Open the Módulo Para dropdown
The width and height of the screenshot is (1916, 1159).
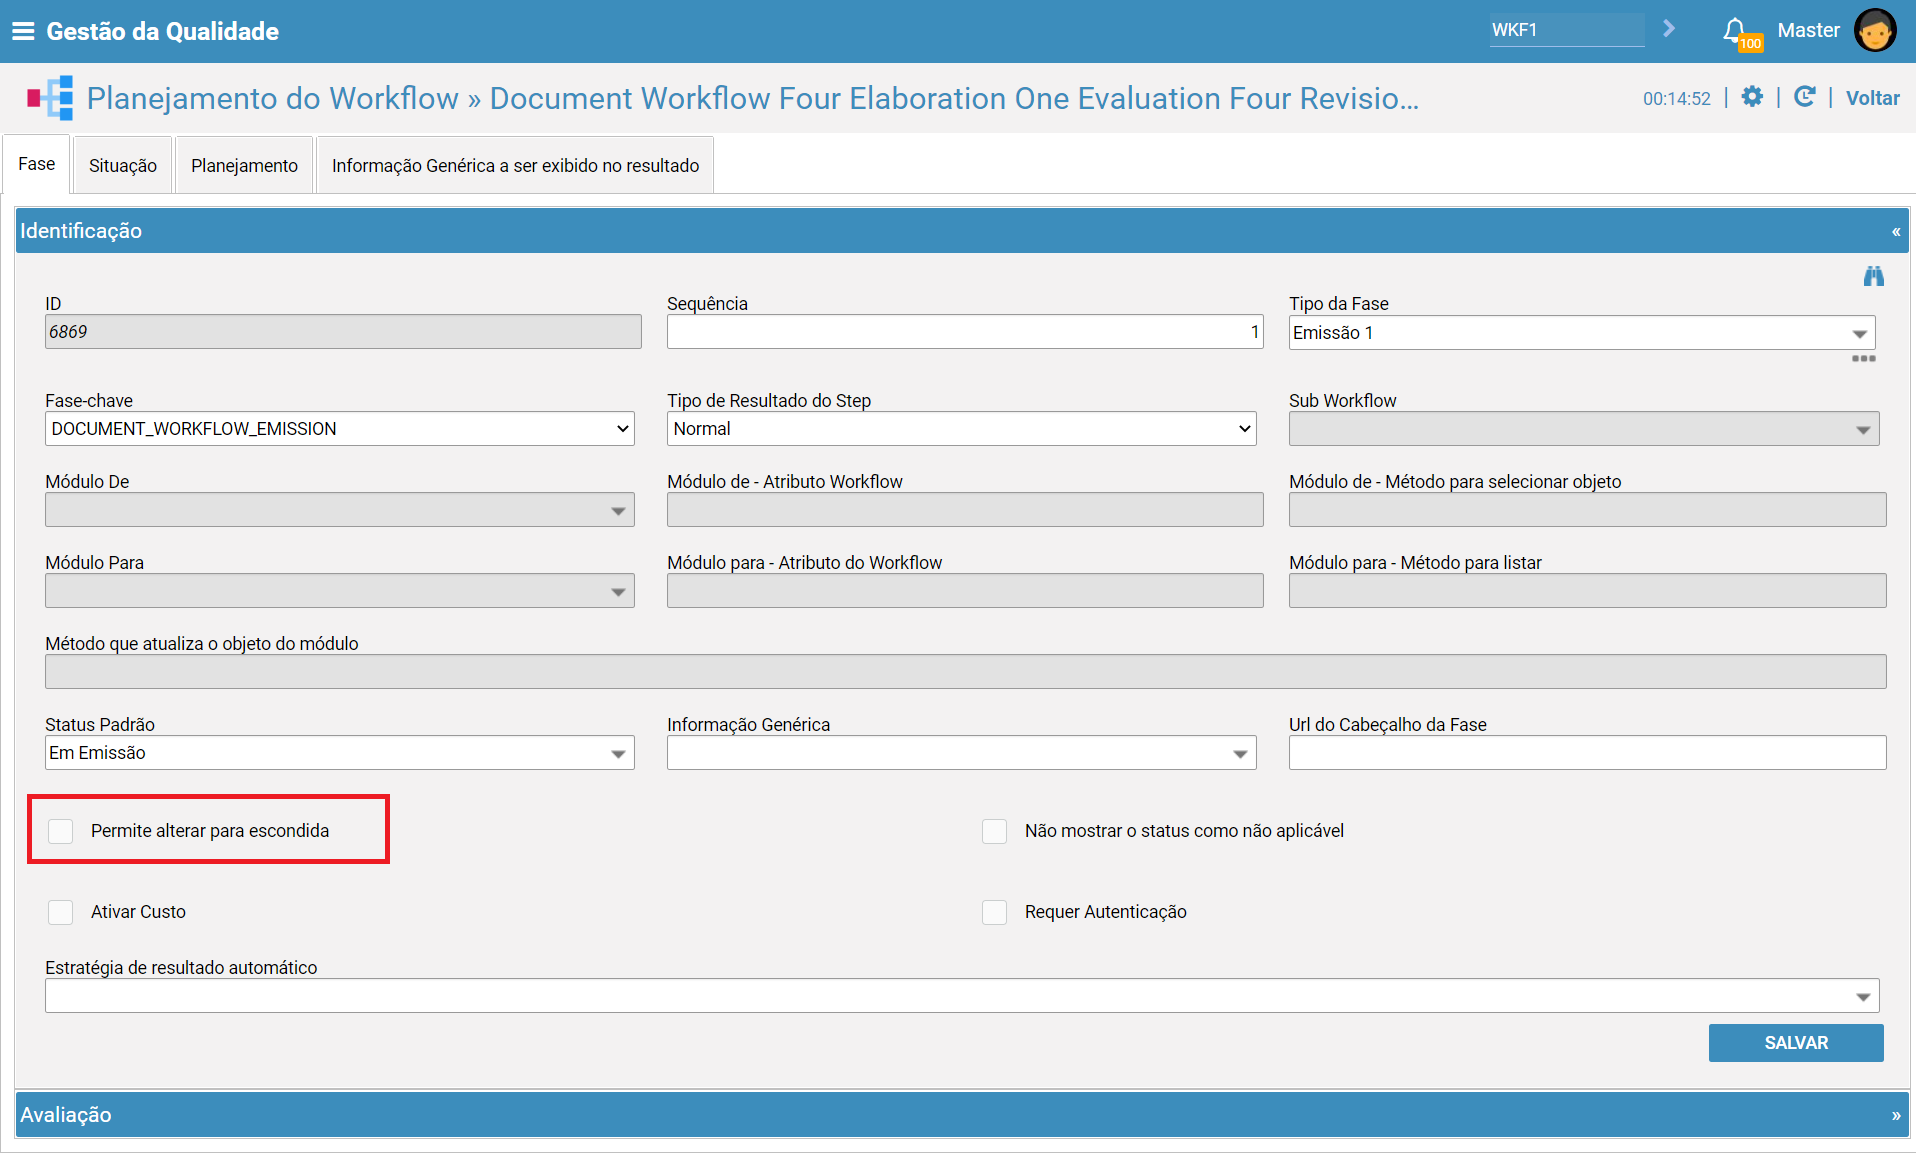(x=618, y=592)
